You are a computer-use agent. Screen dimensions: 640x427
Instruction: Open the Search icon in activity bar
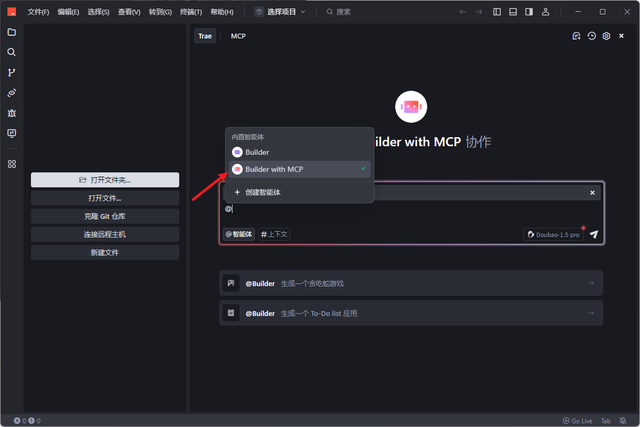[12, 52]
